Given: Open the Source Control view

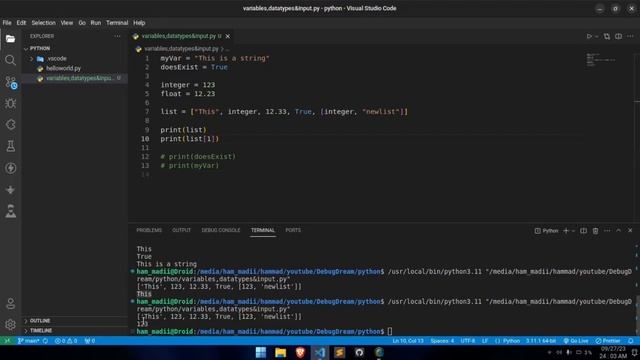Looking at the screenshot, I should [11, 82].
